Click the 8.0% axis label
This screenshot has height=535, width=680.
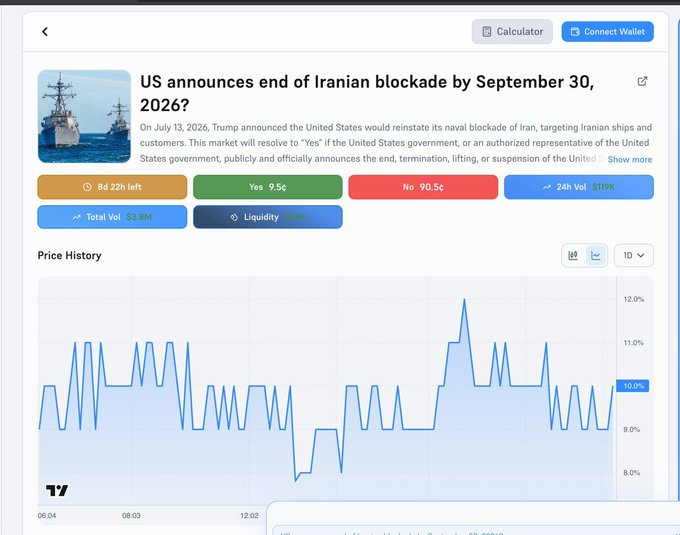pyautogui.click(x=631, y=473)
